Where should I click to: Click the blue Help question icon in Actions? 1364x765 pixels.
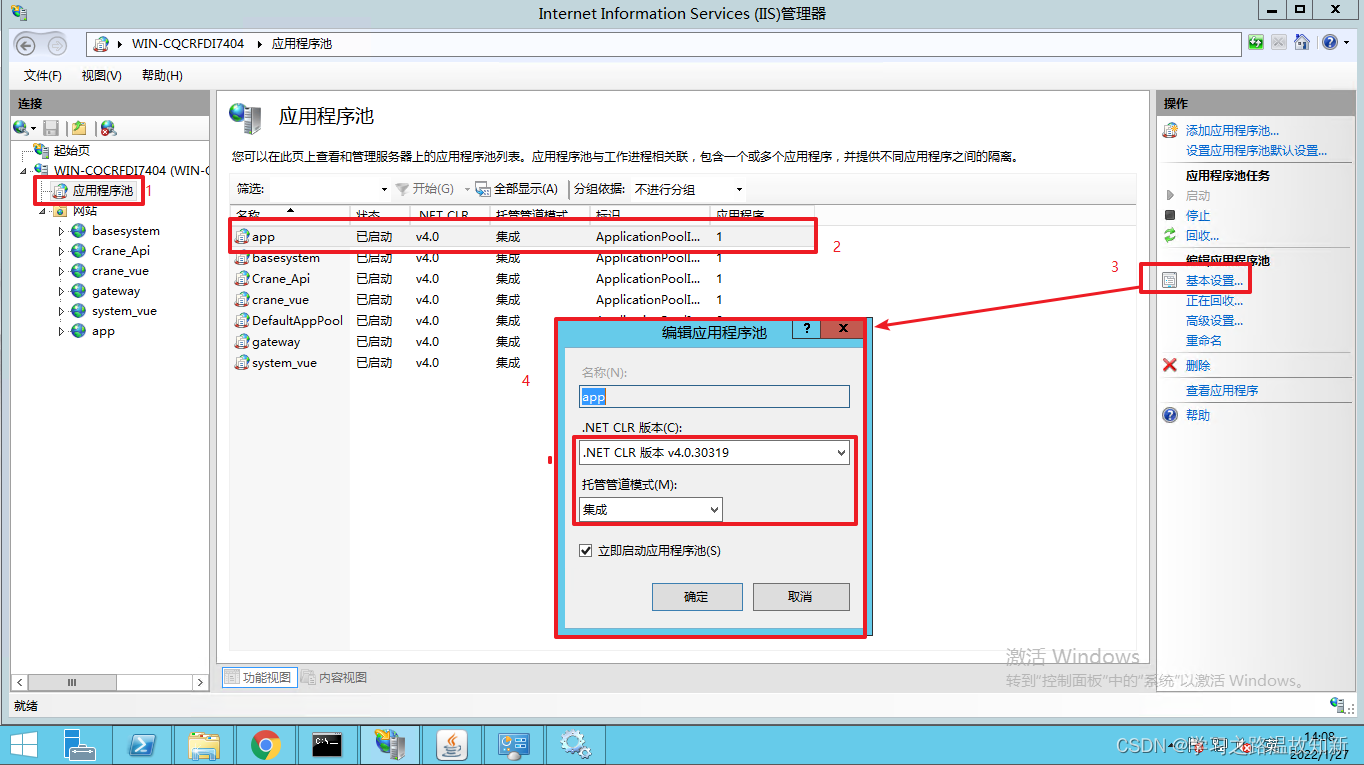(x=1170, y=415)
